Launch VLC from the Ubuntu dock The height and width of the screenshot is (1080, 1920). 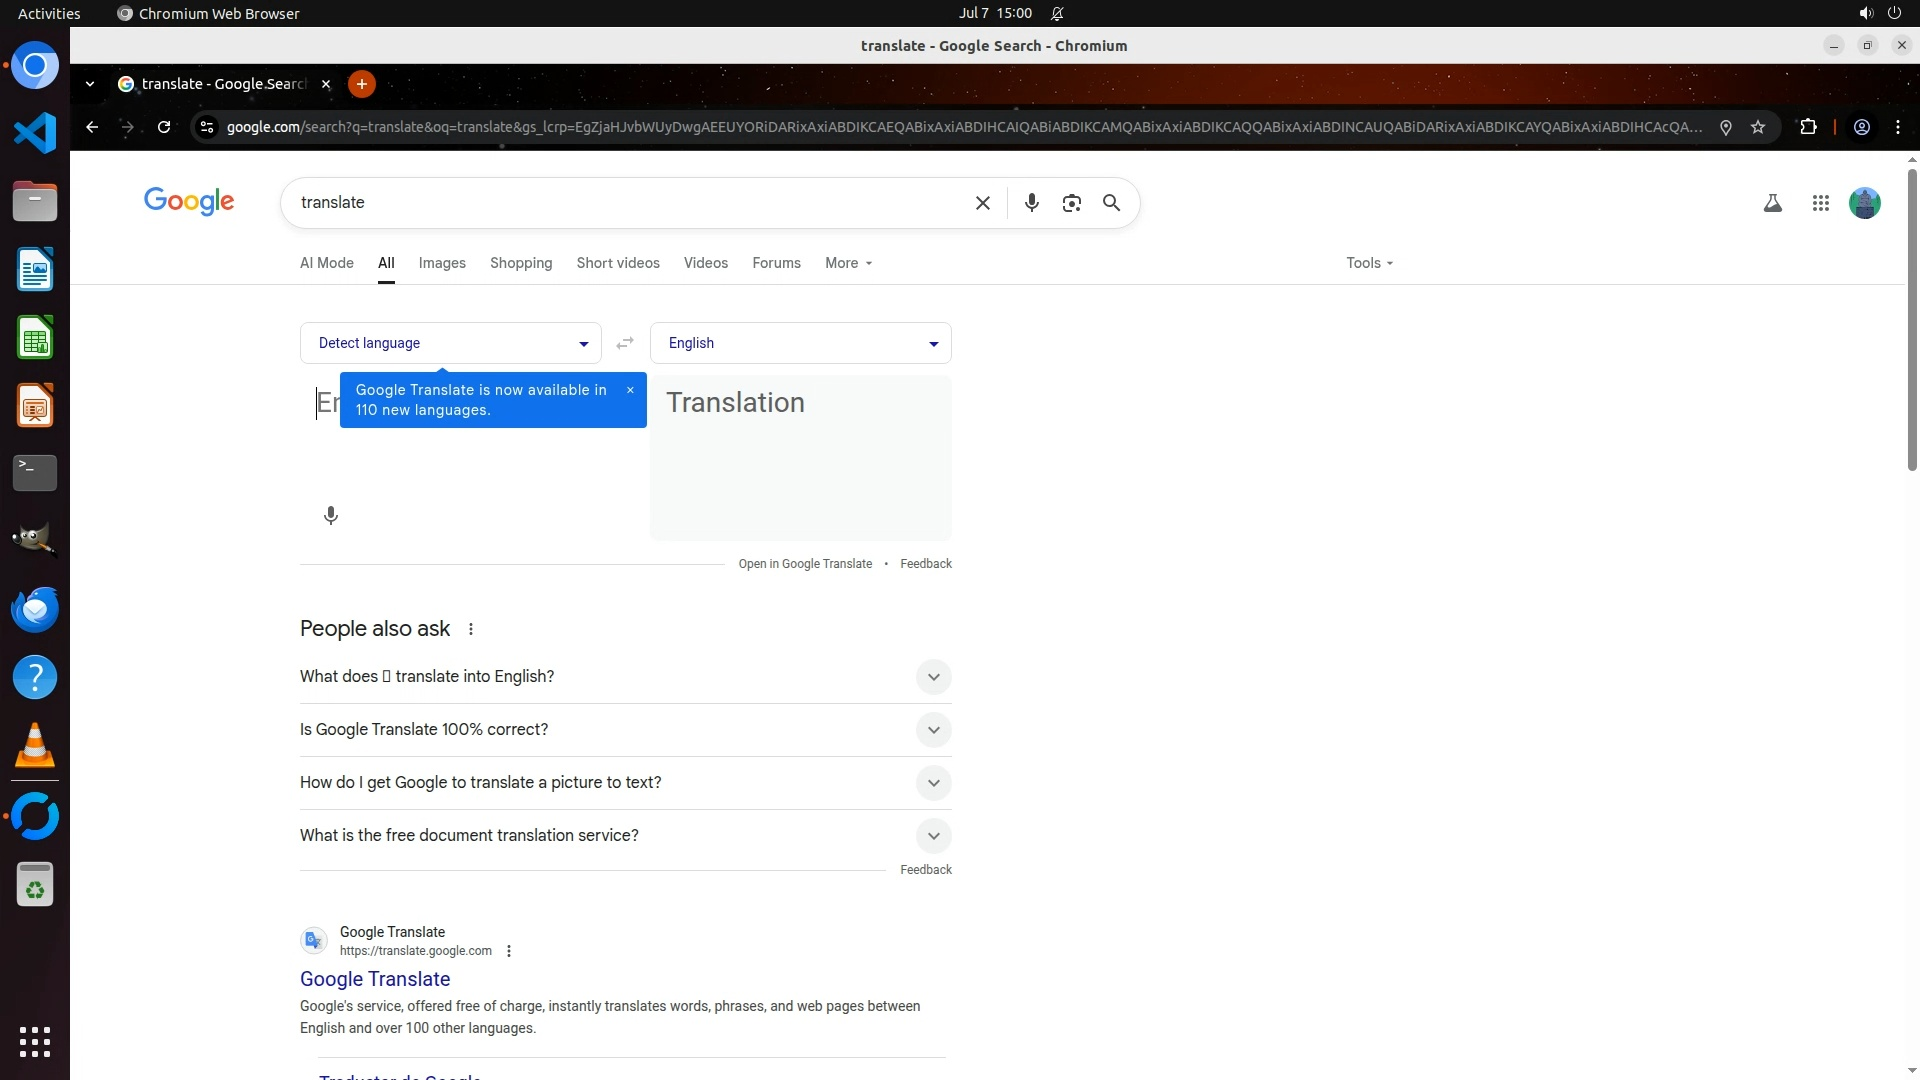(x=35, y=746)
